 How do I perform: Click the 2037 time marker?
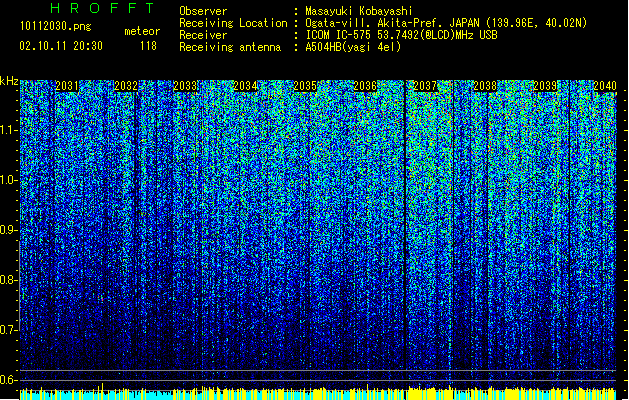click(x=425, y=86)
